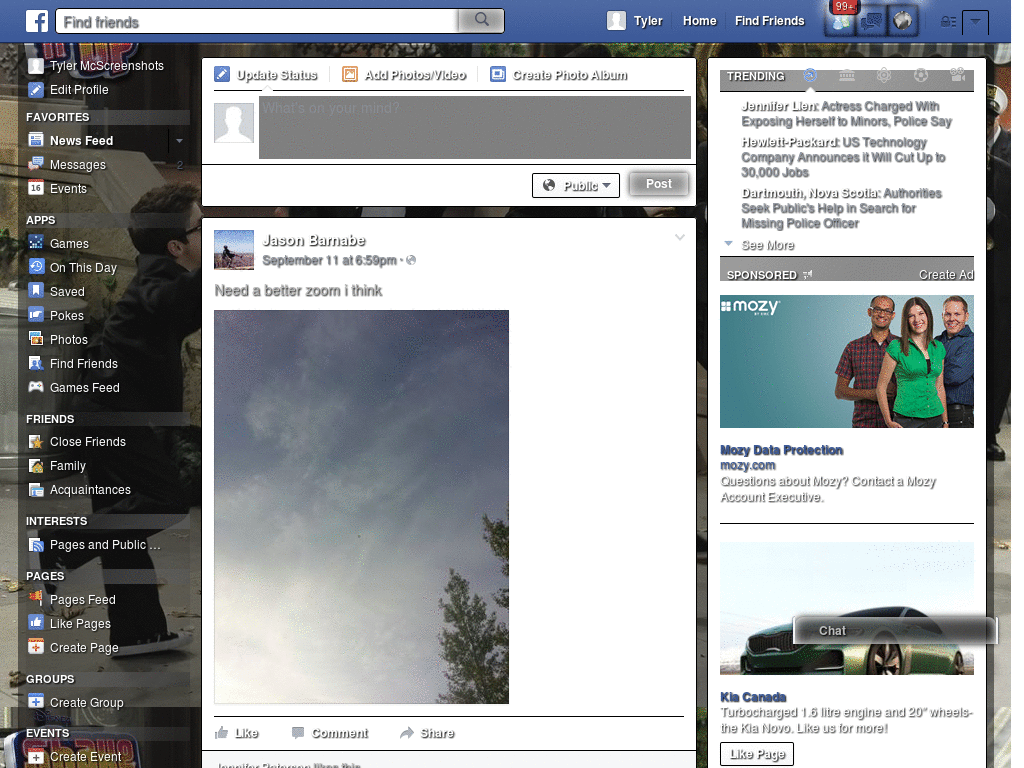
Task: Click the Add Photos/Video icon
Action: point(350,74)
